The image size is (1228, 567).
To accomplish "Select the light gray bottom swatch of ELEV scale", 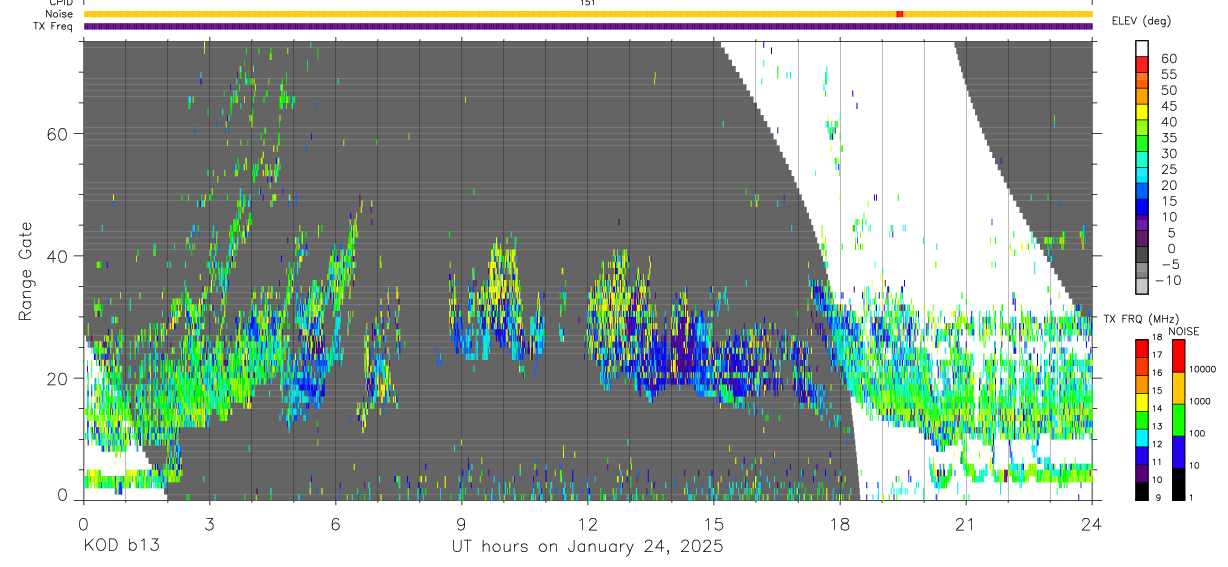I will (1143, 288).
